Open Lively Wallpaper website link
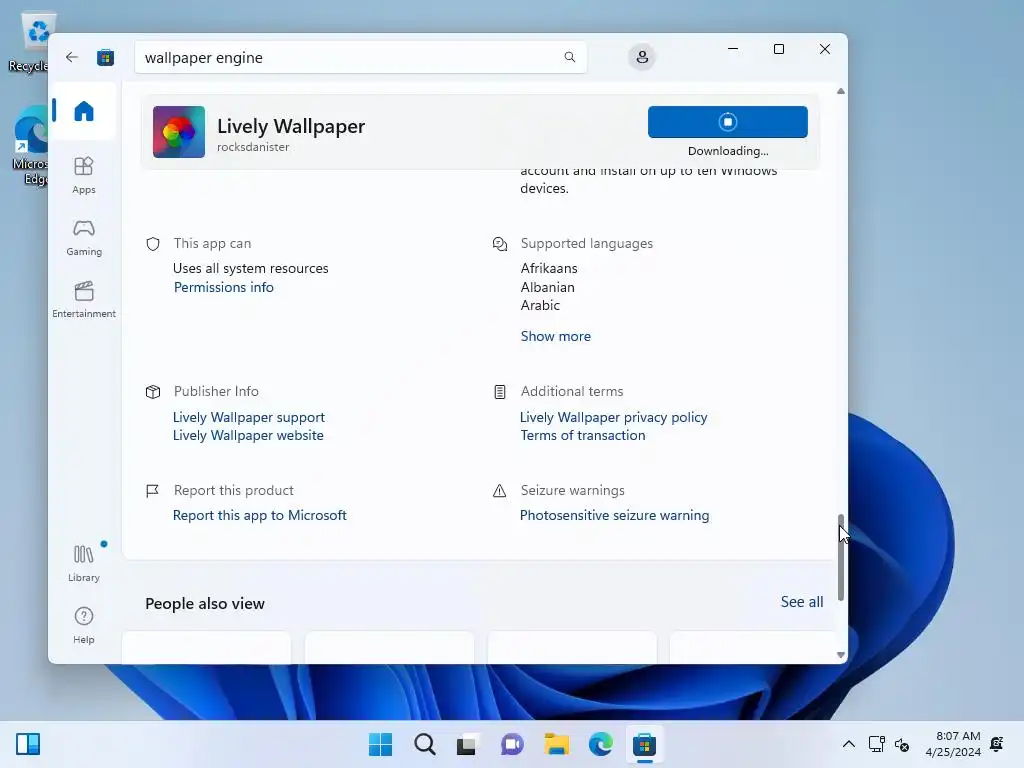 click(248, 436)
